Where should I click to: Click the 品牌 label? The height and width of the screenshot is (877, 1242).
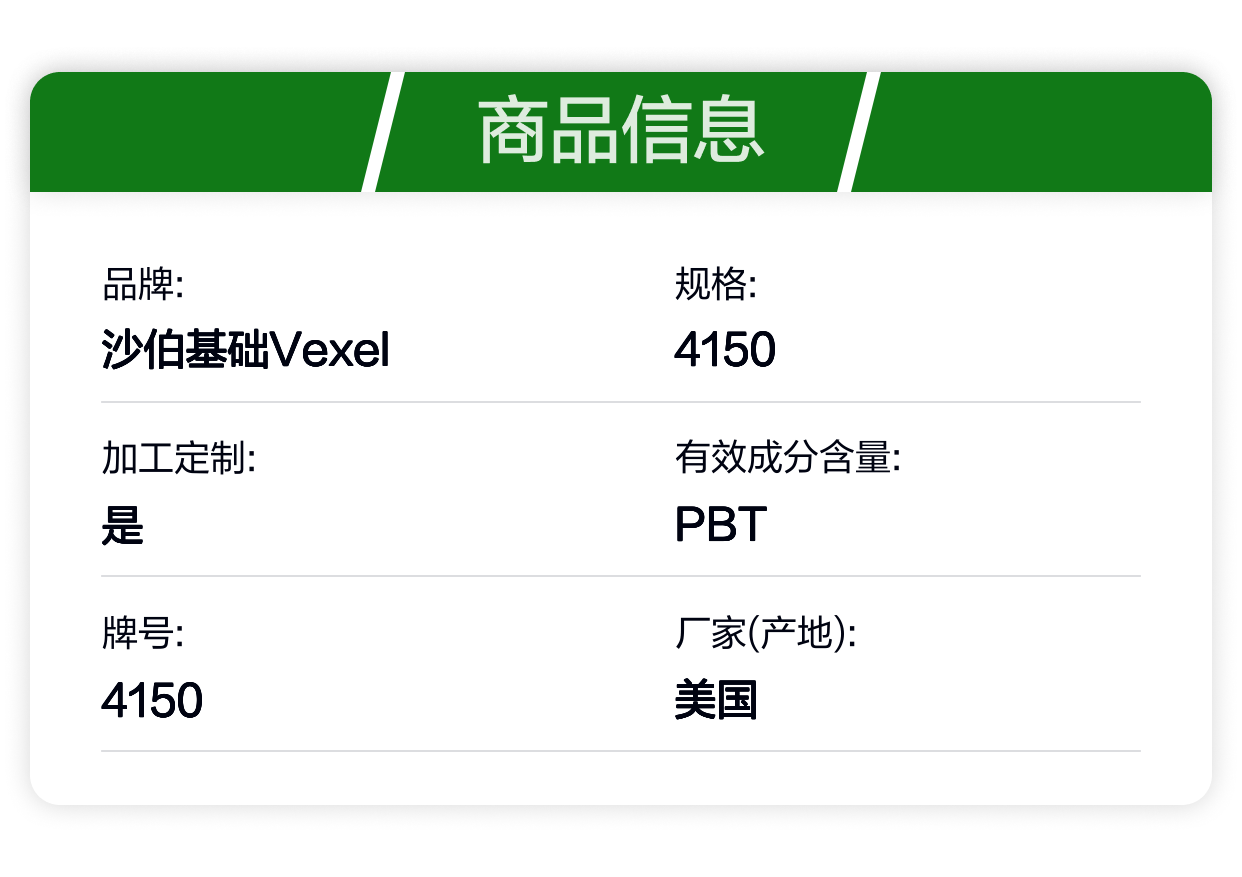142,286
